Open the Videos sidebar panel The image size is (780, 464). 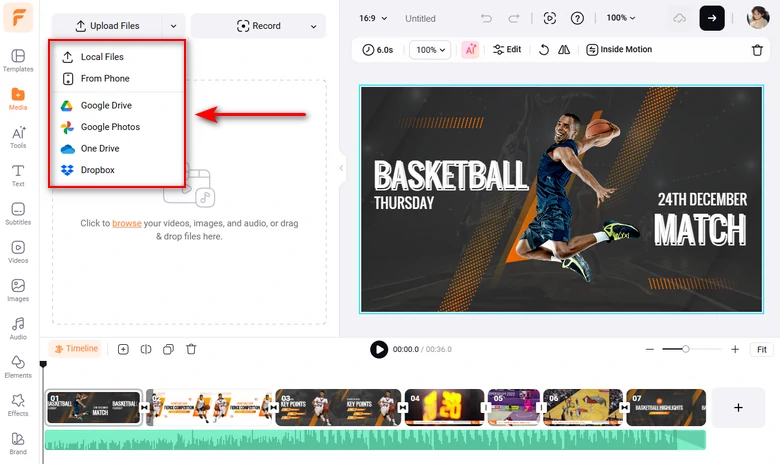pos(18,252)
